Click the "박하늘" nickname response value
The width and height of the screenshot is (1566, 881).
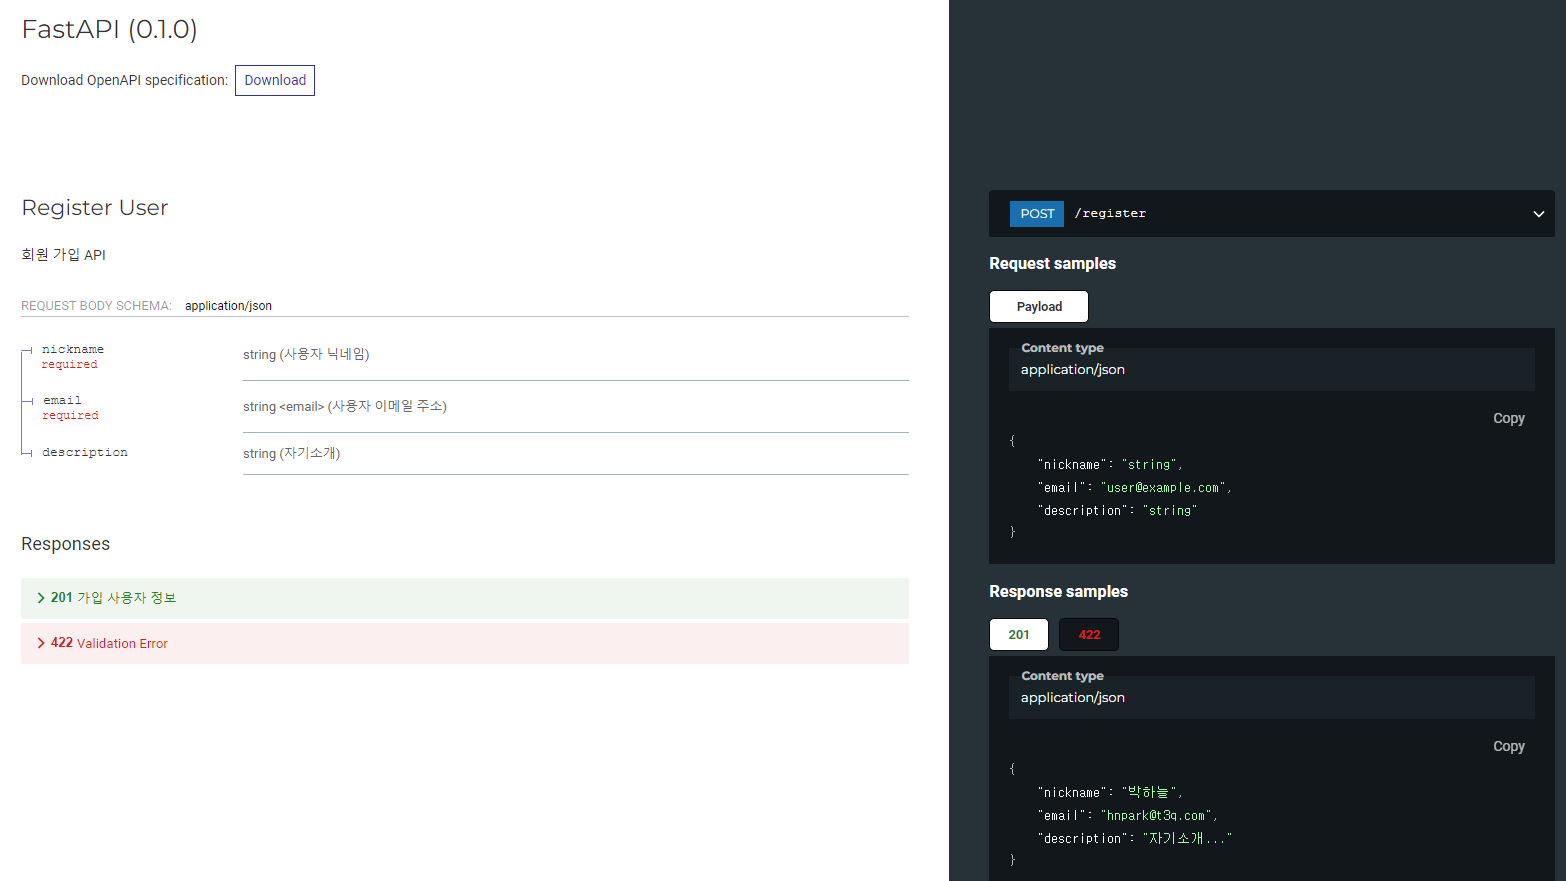(1149, 792)
